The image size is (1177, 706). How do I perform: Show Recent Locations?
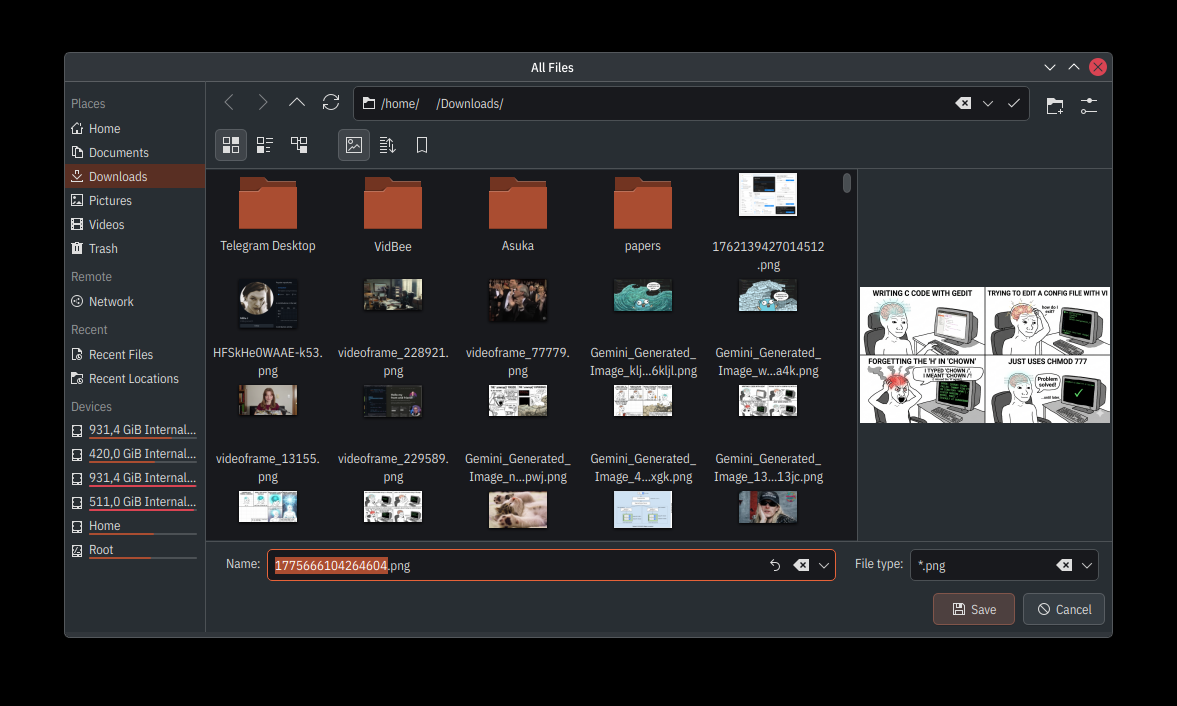point(135,379)
